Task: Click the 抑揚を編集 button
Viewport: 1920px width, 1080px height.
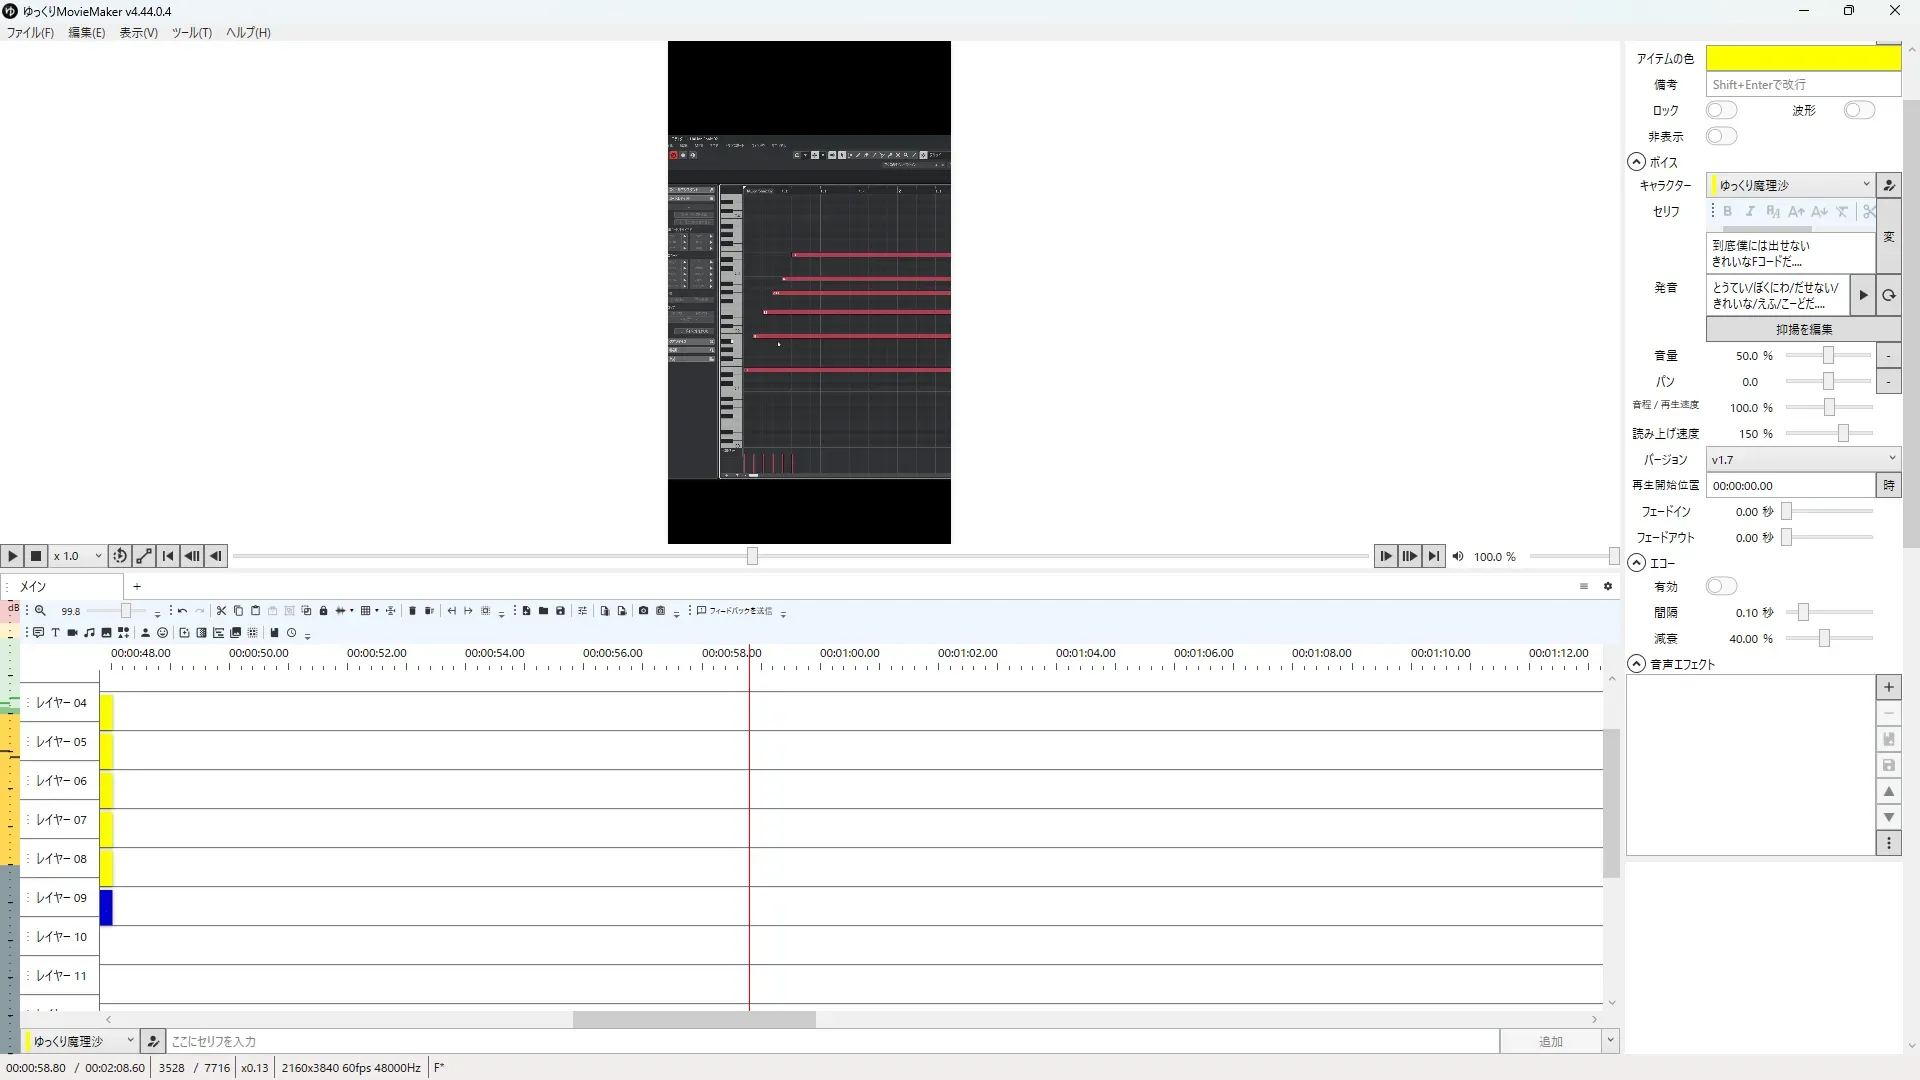Action: [1803, 330]
